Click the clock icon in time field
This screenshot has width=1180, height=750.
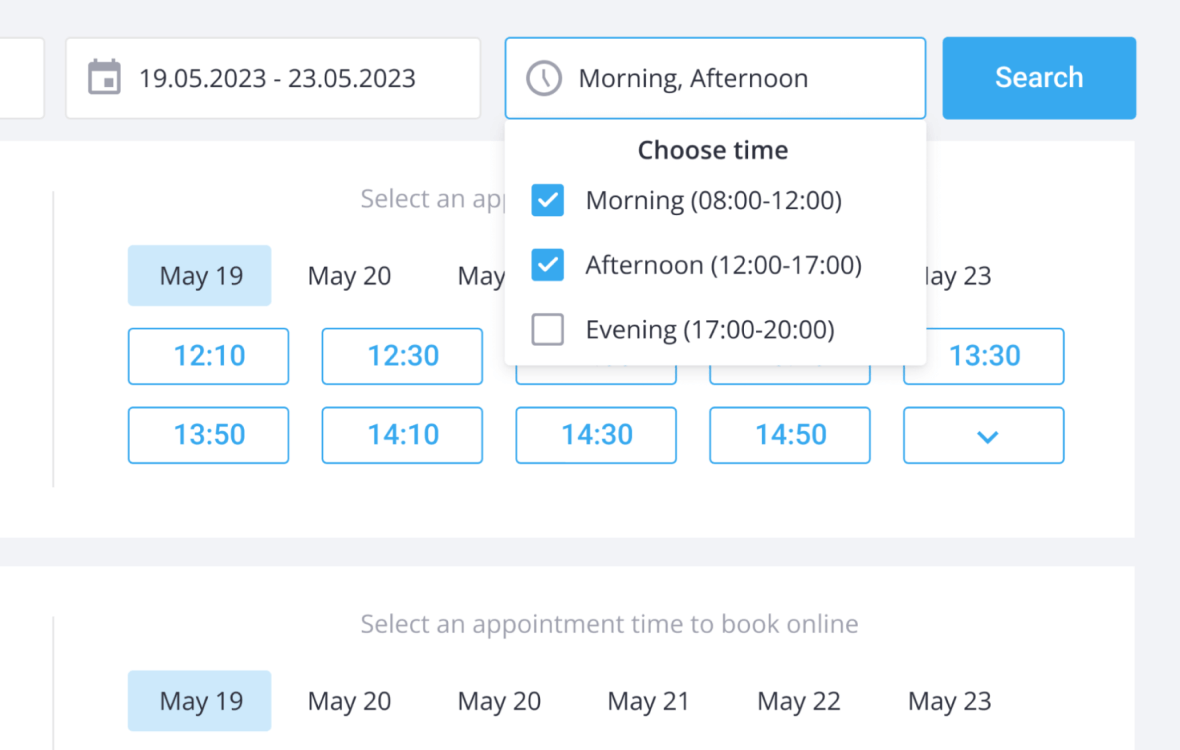(x=543, y=78)
